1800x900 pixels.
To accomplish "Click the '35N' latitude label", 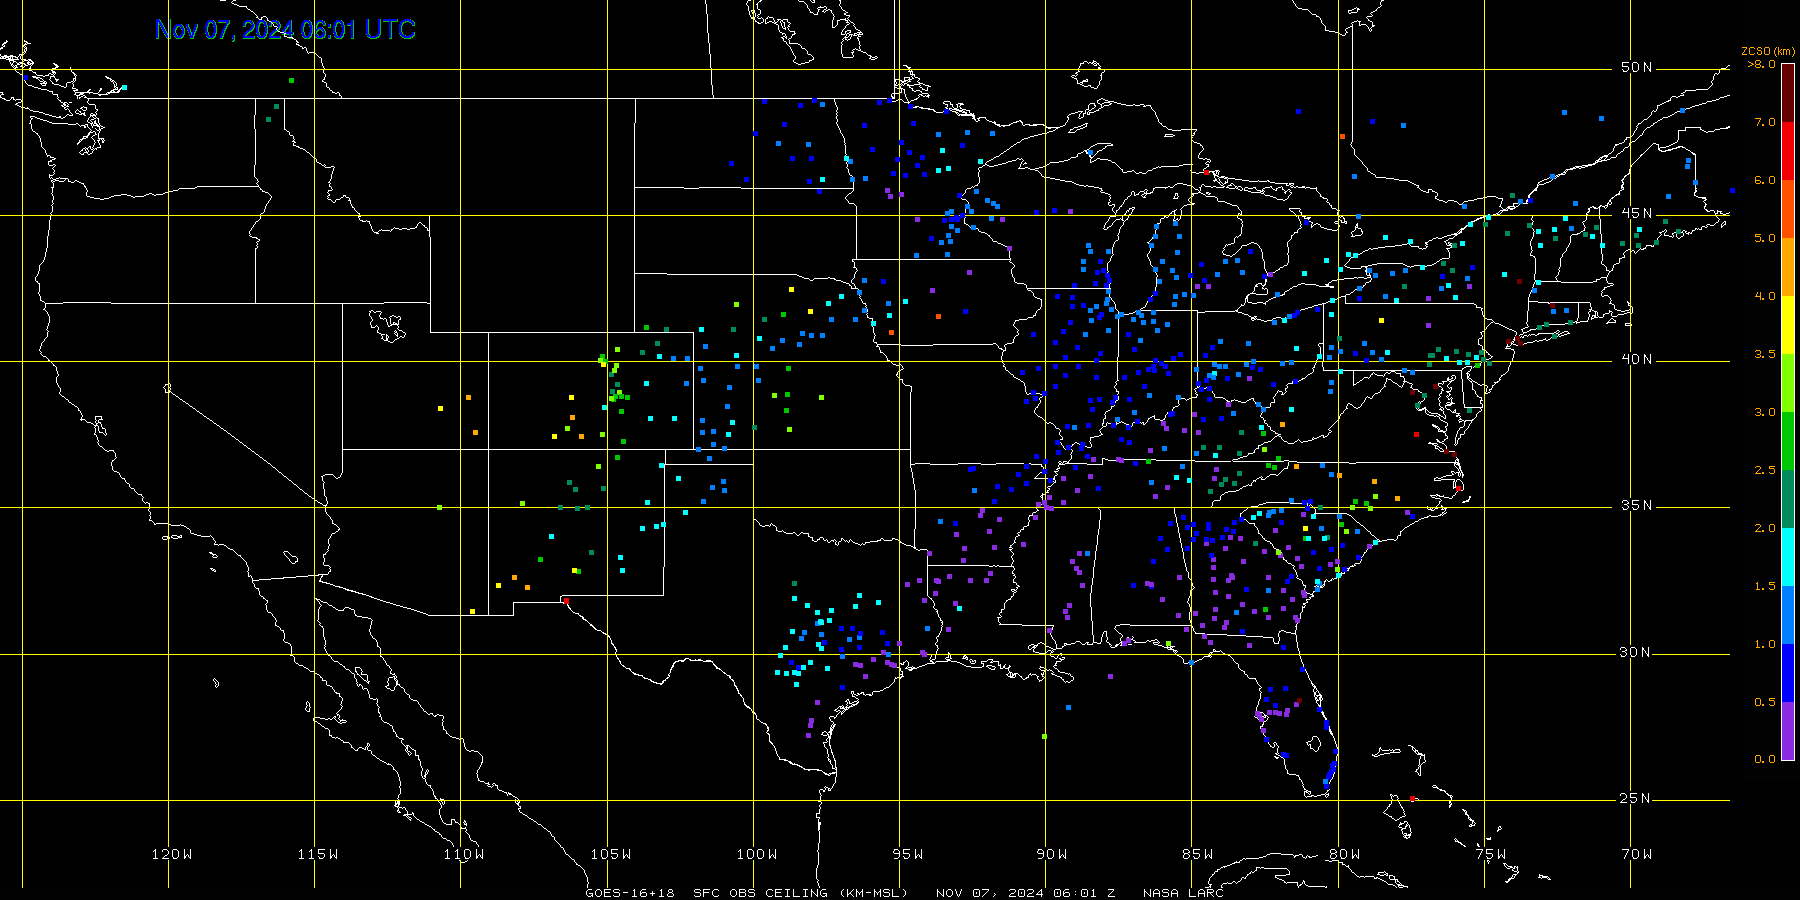I will click(x=1637, y=505).
